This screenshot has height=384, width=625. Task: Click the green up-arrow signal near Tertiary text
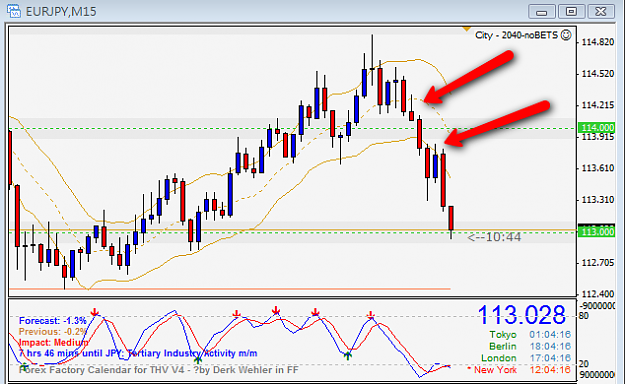point(198,360)
